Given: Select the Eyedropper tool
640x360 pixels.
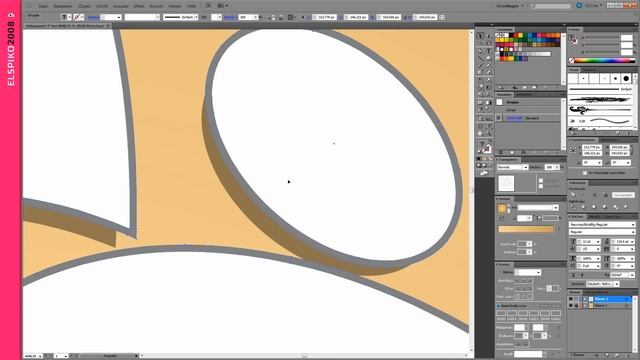Looking at the screenshot, I should pyautogui.click(x=480, y=110).
